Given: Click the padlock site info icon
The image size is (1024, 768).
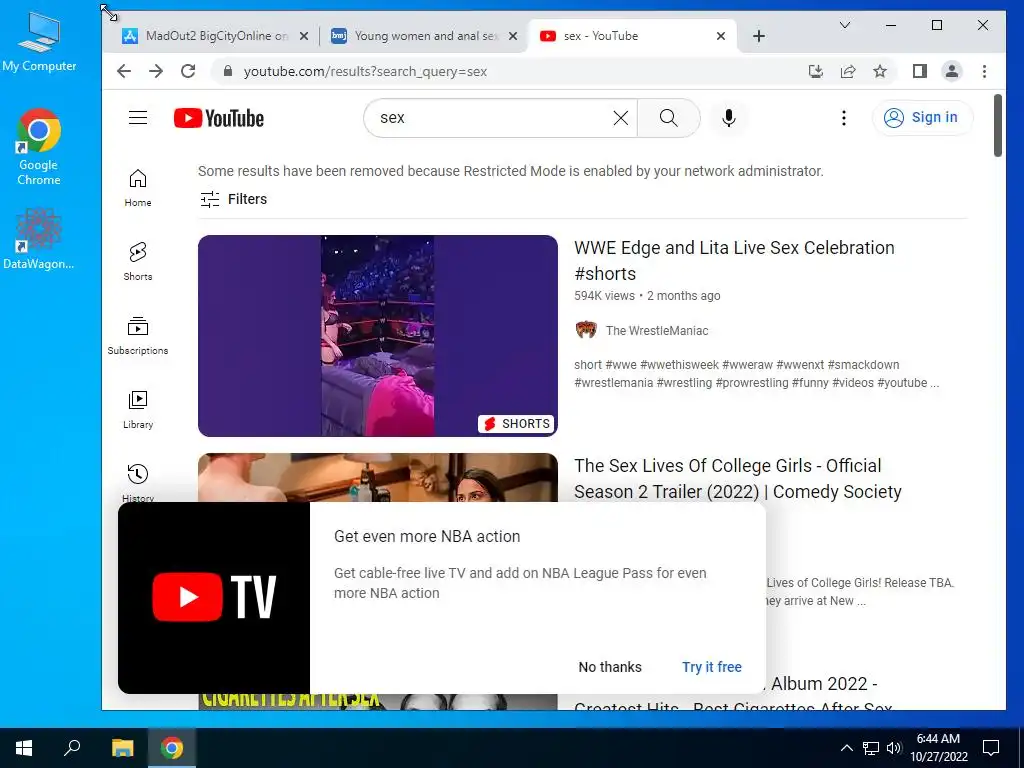Looking at the screenshot, I should click(x=227, y=71).
